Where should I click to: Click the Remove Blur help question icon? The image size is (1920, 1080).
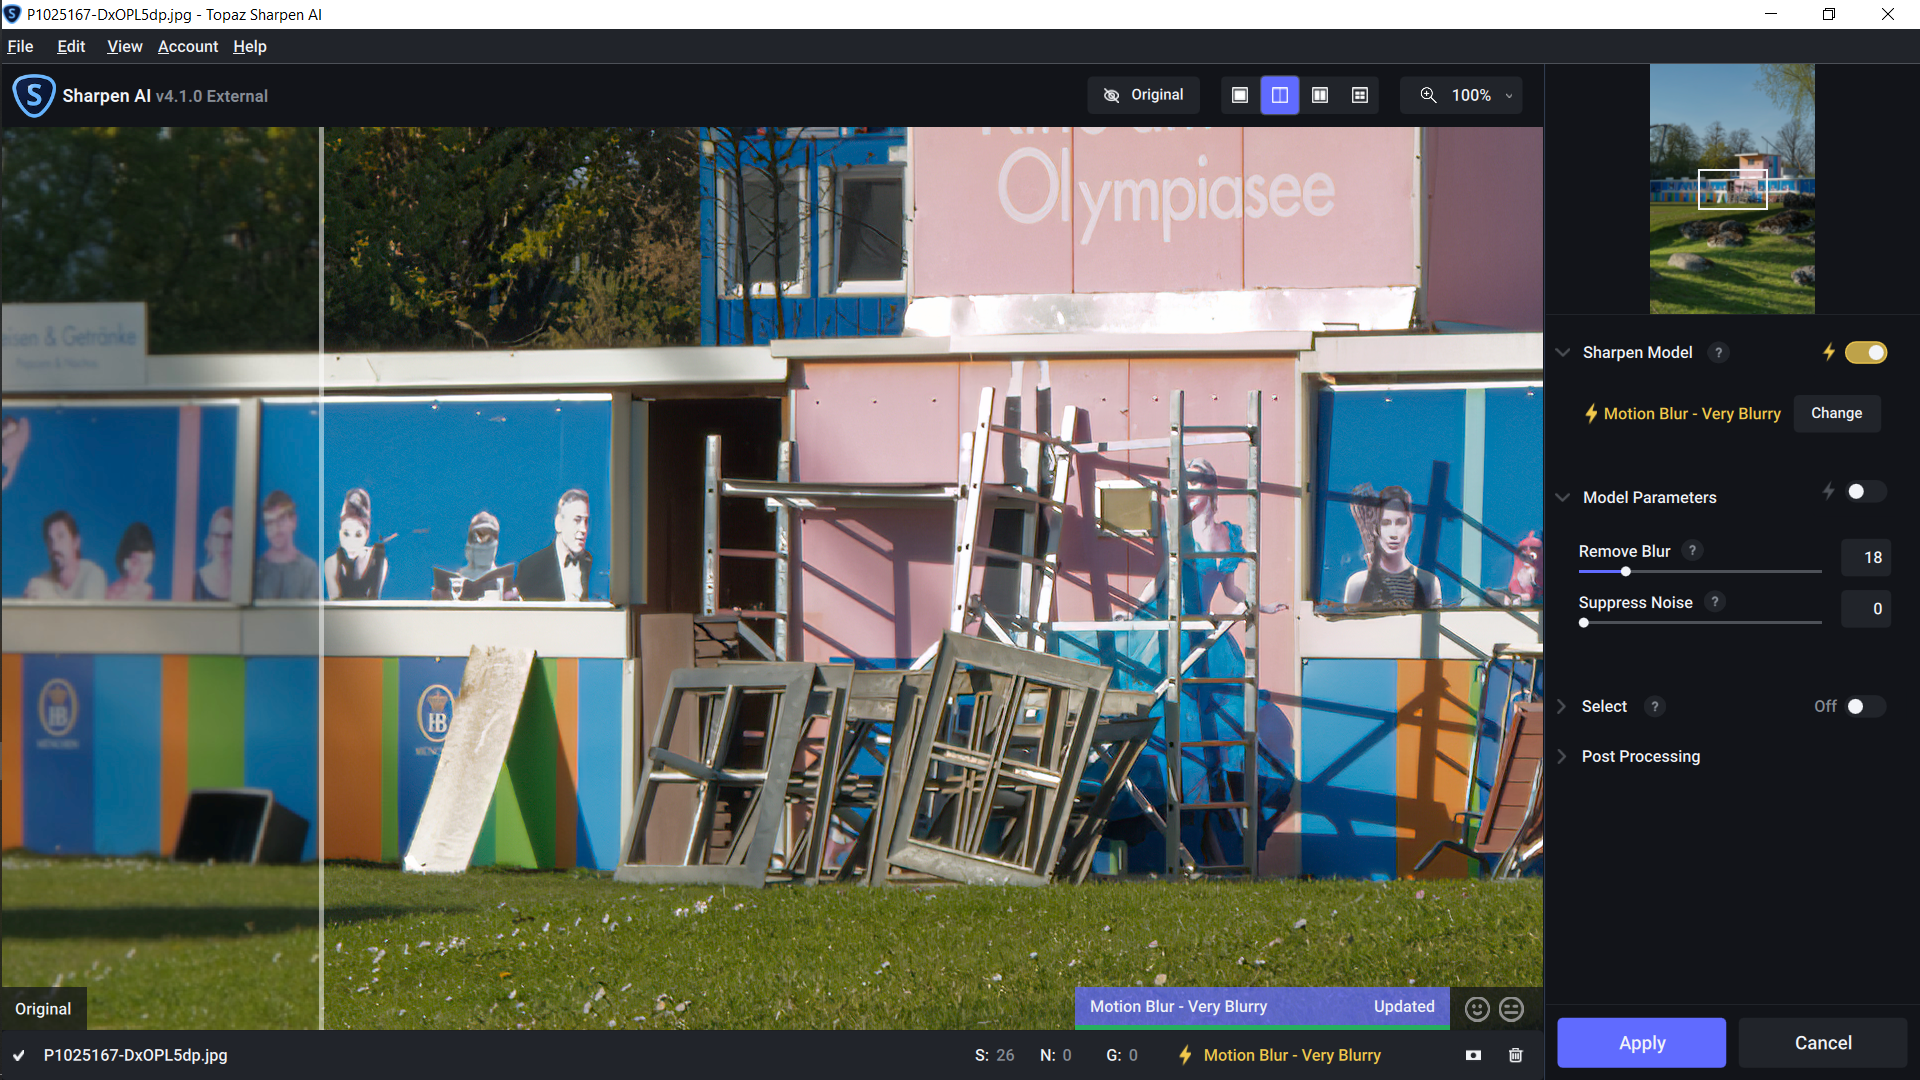point(1692,550)
